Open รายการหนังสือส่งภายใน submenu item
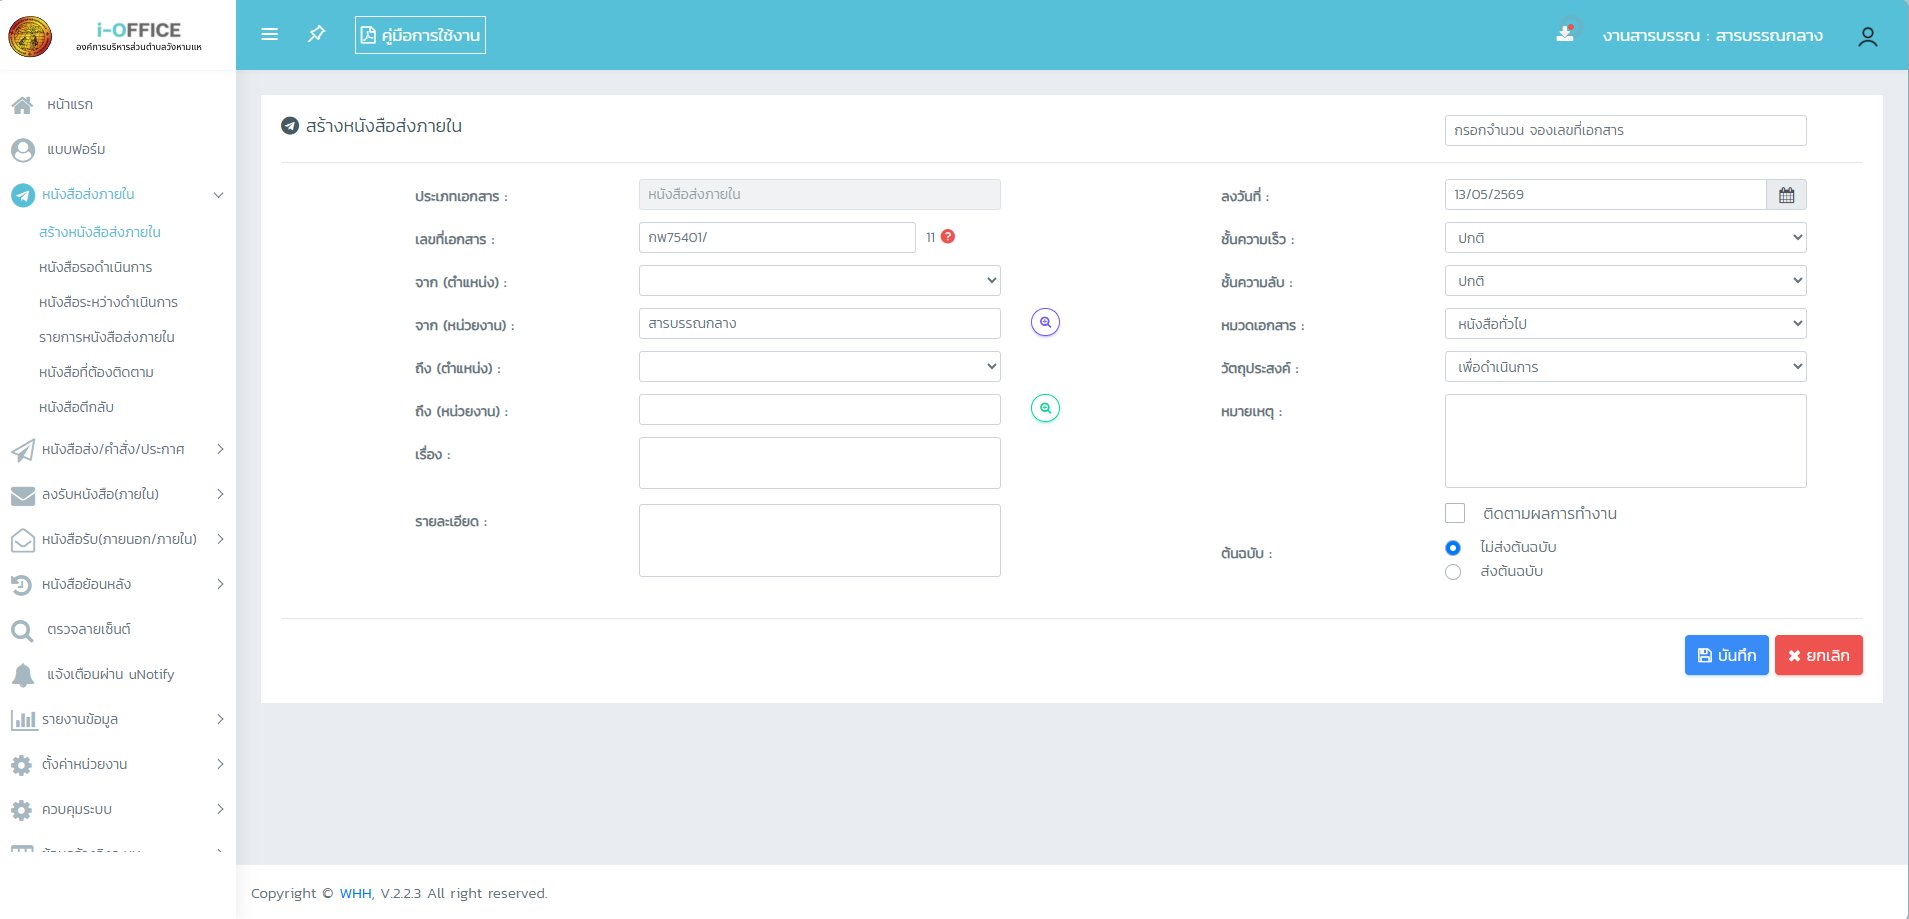Screen dimensions: 1909x919 tap(107, 337)
